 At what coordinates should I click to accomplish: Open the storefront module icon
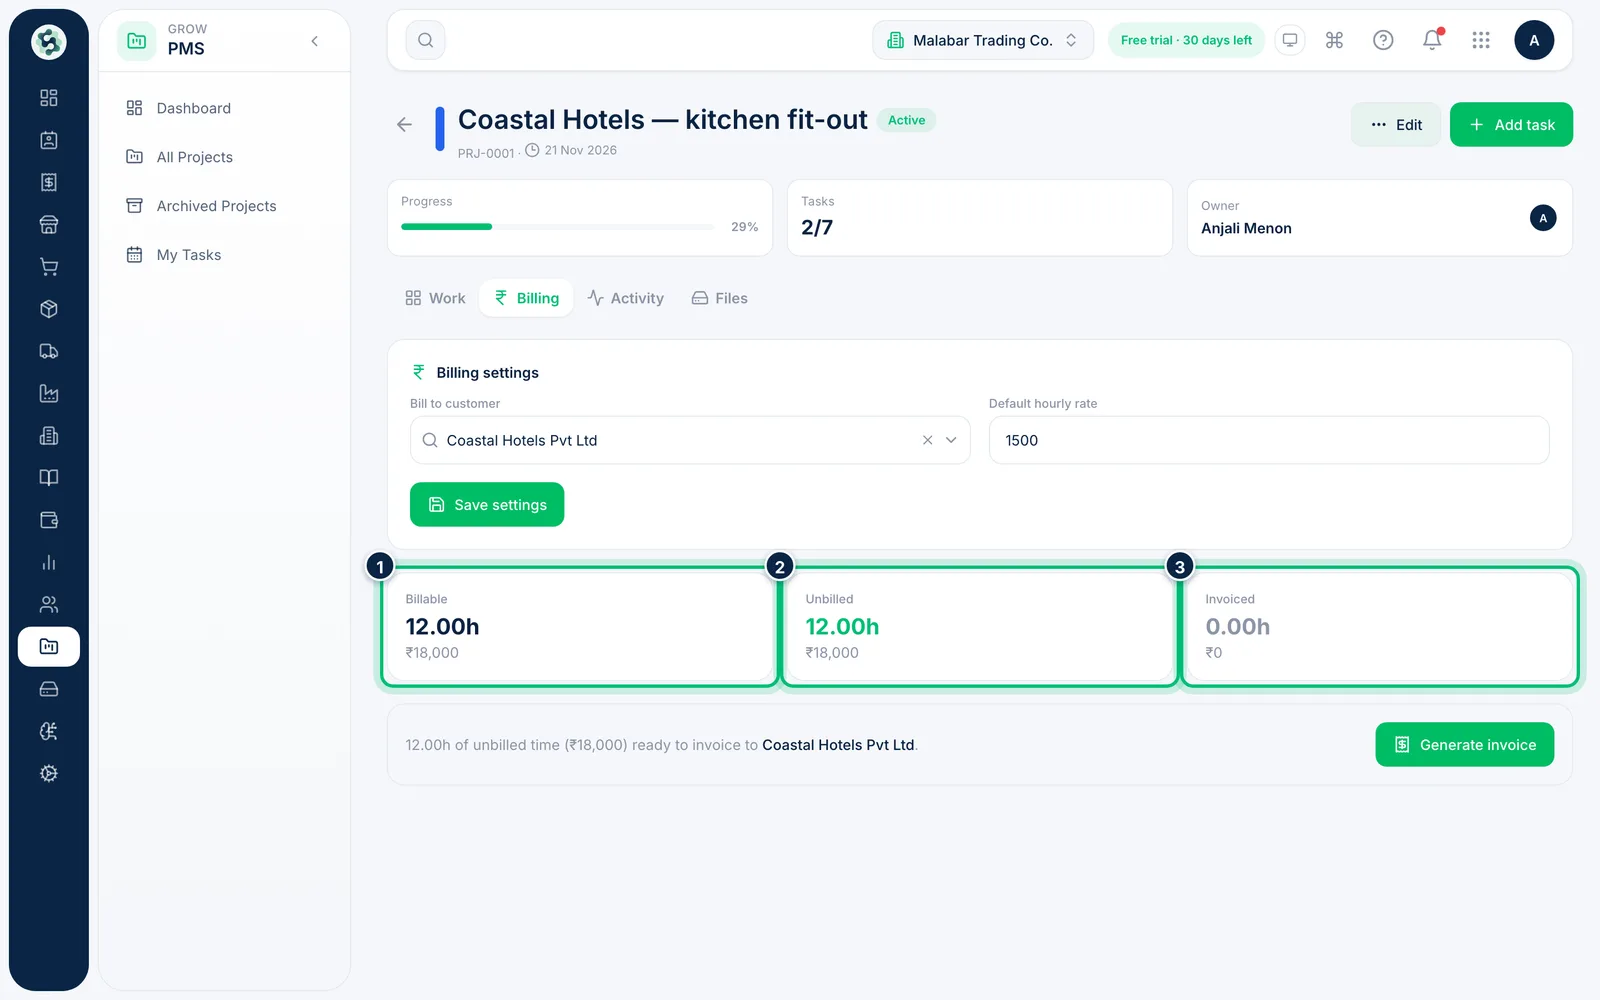(48, 224)
